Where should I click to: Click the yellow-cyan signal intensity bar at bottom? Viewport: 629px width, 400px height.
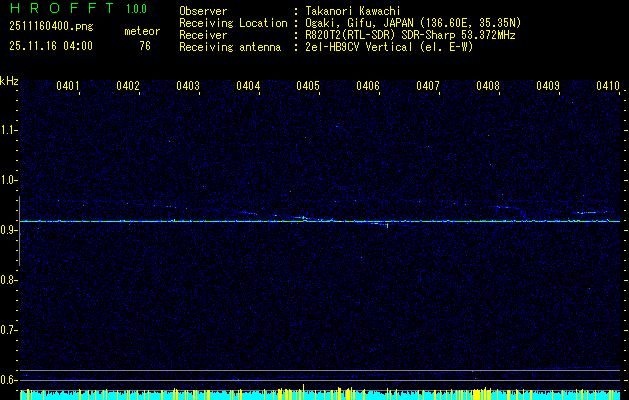click(320, 394)
